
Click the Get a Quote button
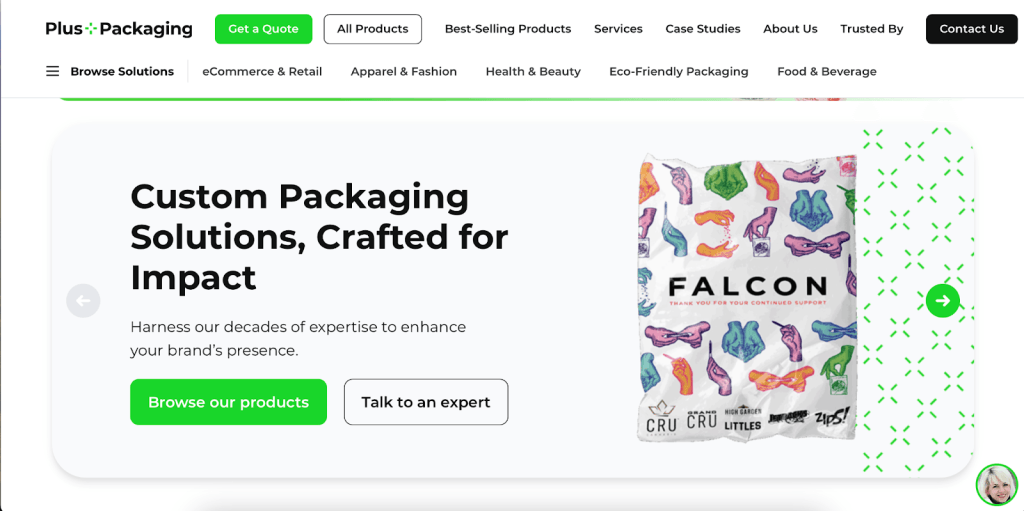coord(263,29)
